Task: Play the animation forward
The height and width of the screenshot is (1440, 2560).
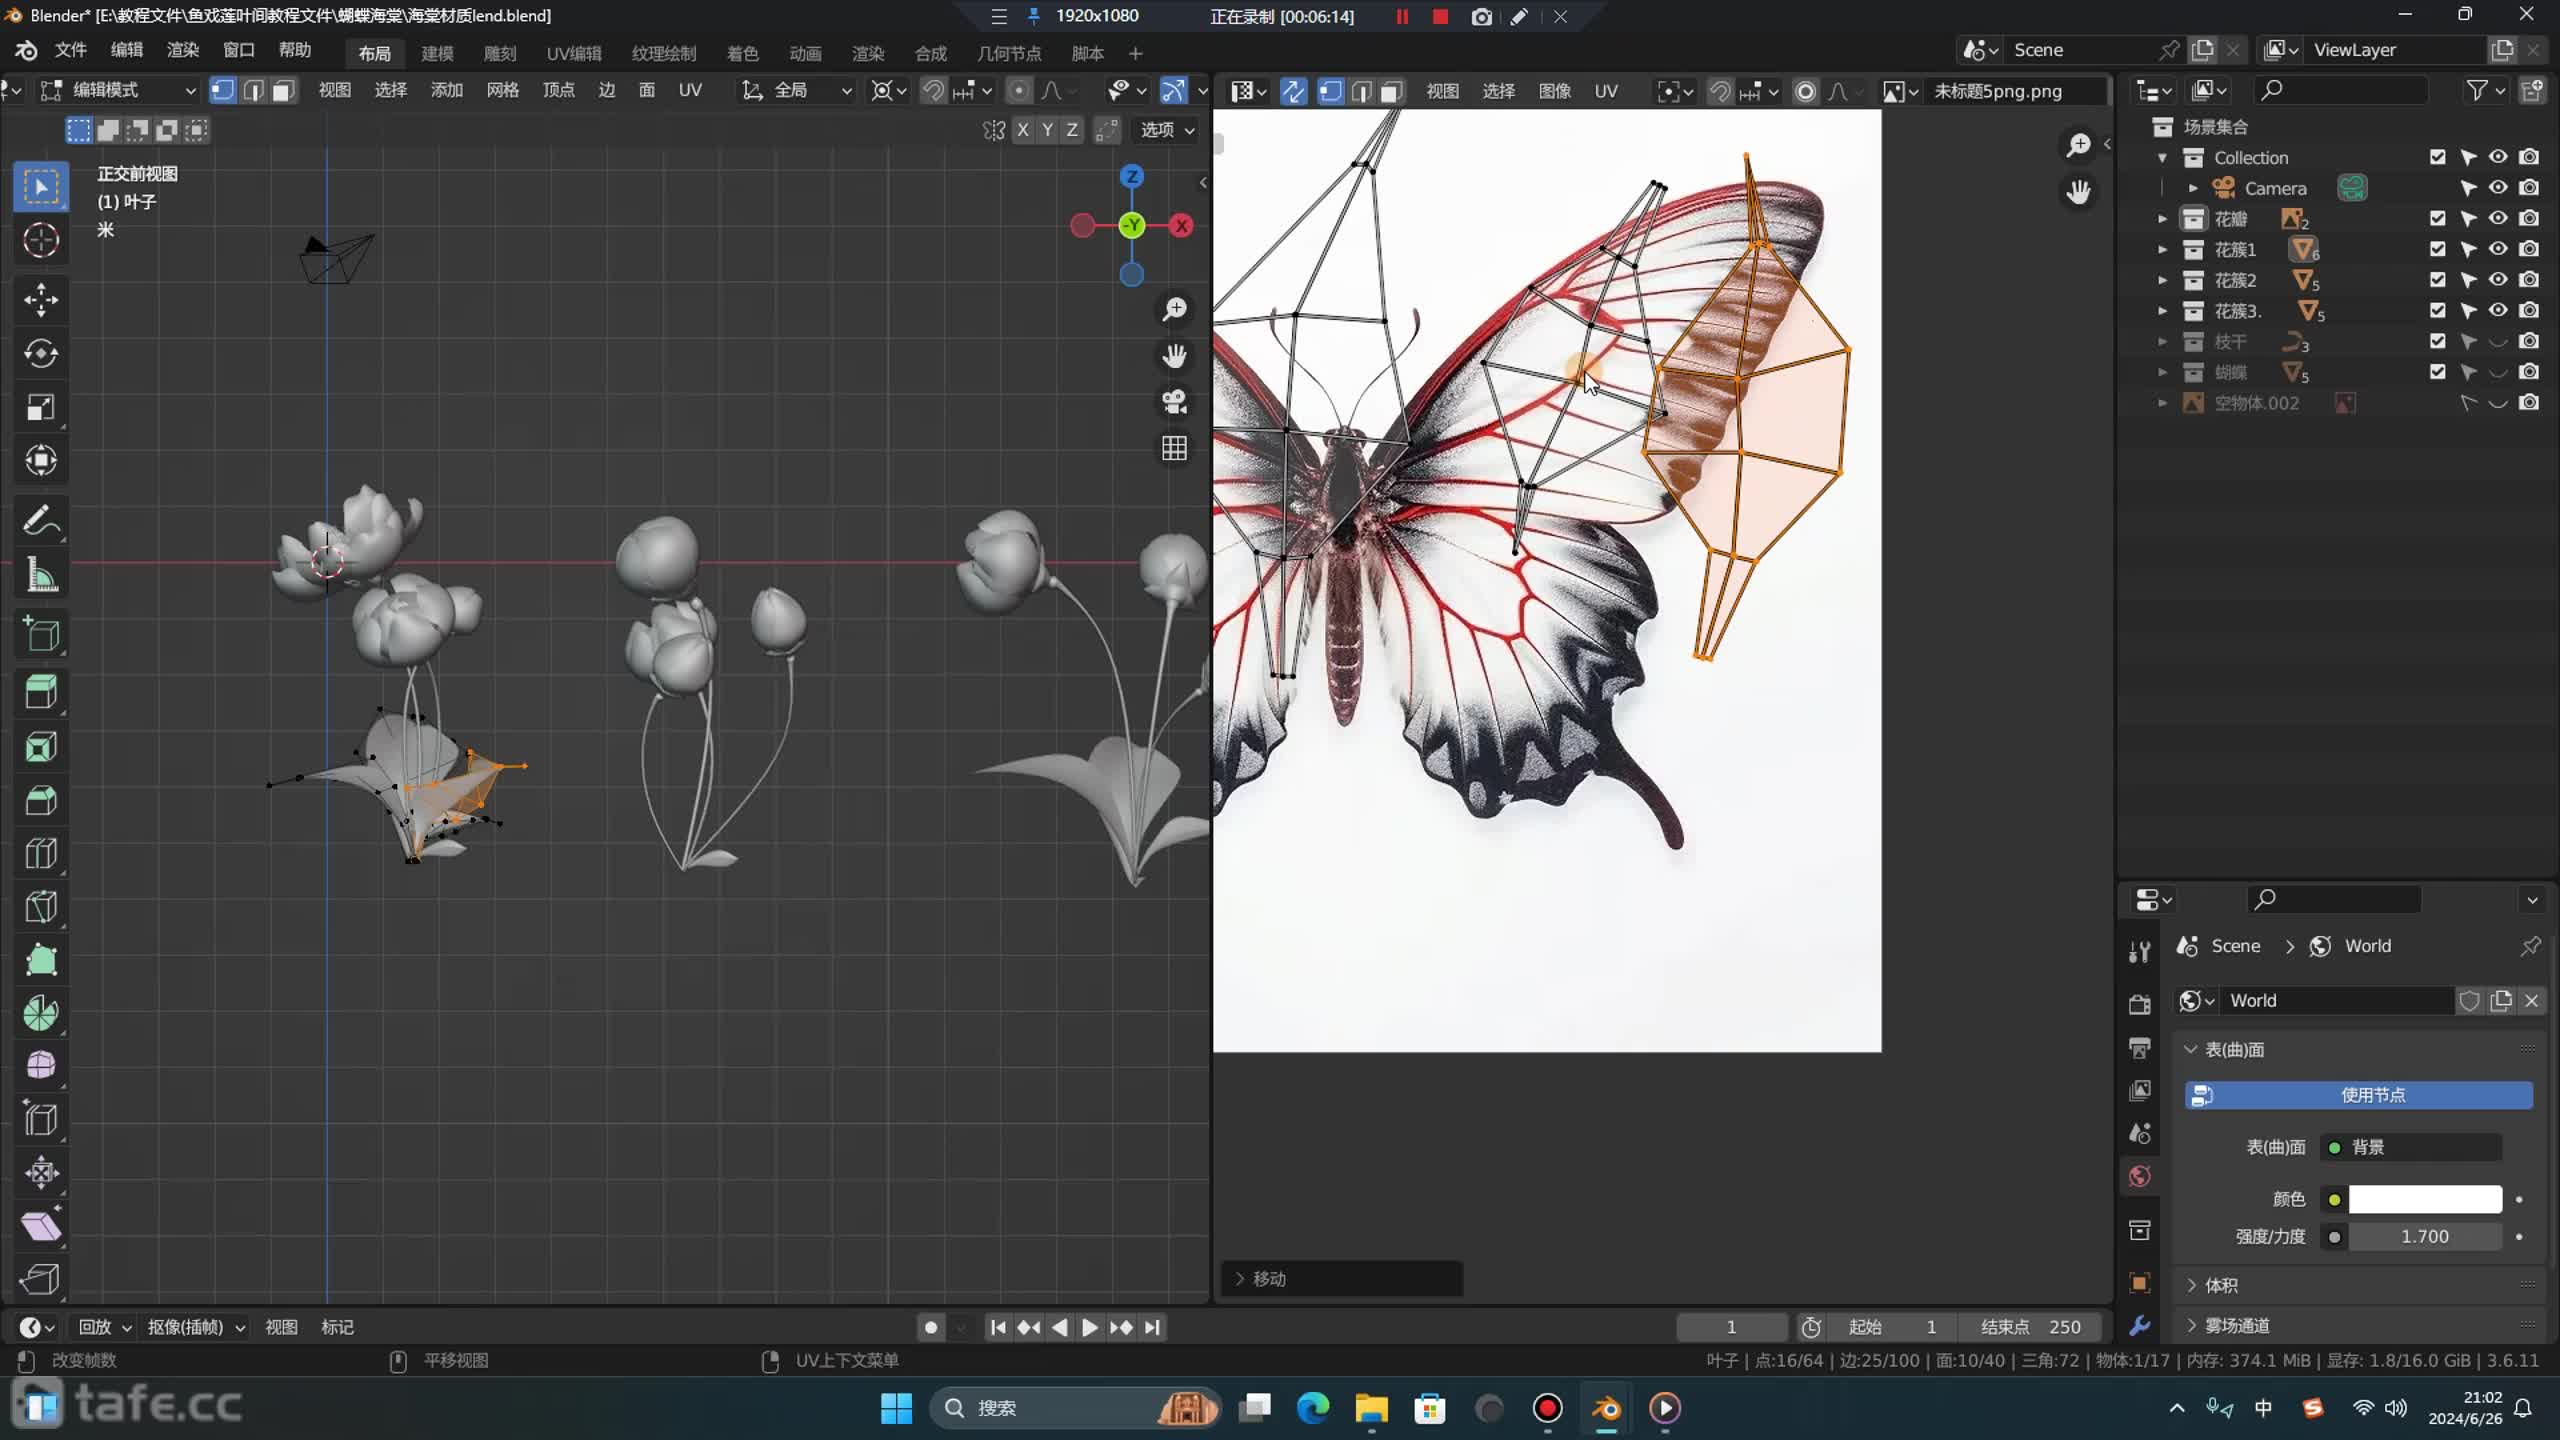Action: [1090, 1327]
